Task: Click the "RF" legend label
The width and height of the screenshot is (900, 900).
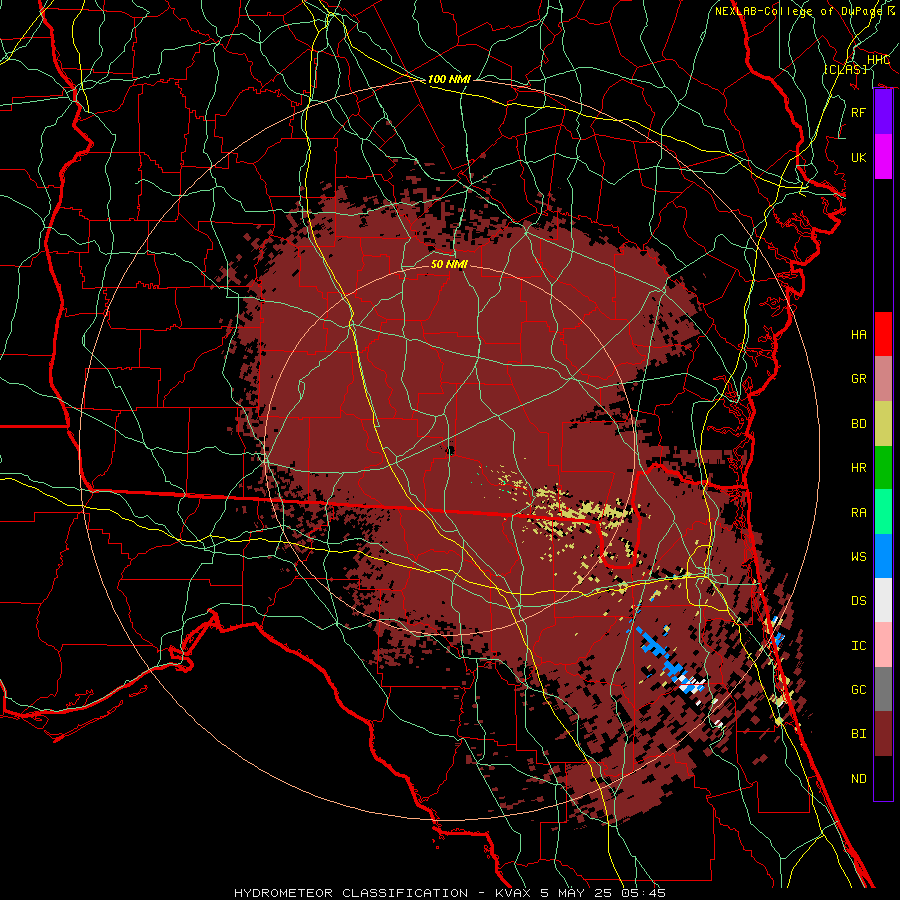Action: click(859, 112)
